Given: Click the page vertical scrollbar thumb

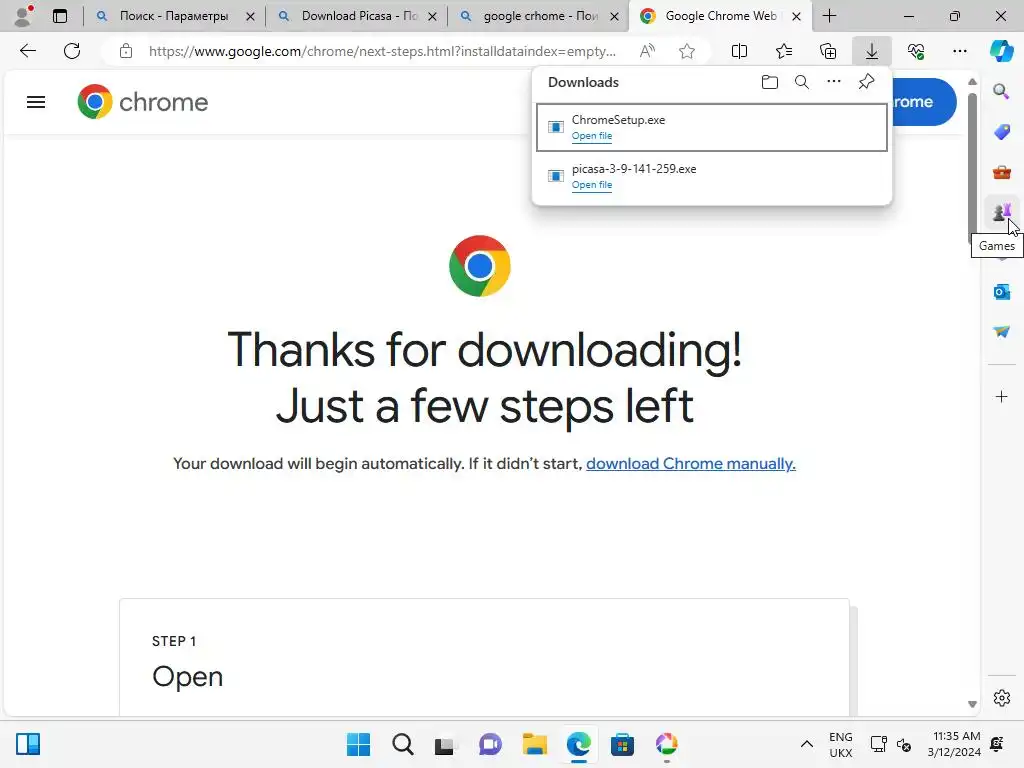Looking at the screenshot, I should pos(972,168).
